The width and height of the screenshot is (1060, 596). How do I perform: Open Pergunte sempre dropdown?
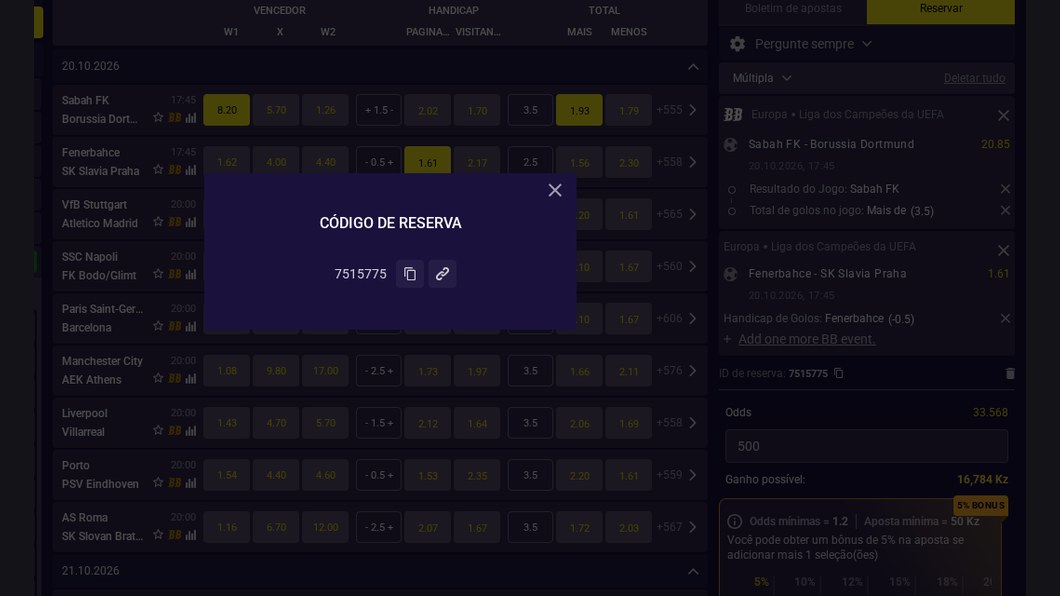(813, 44)
